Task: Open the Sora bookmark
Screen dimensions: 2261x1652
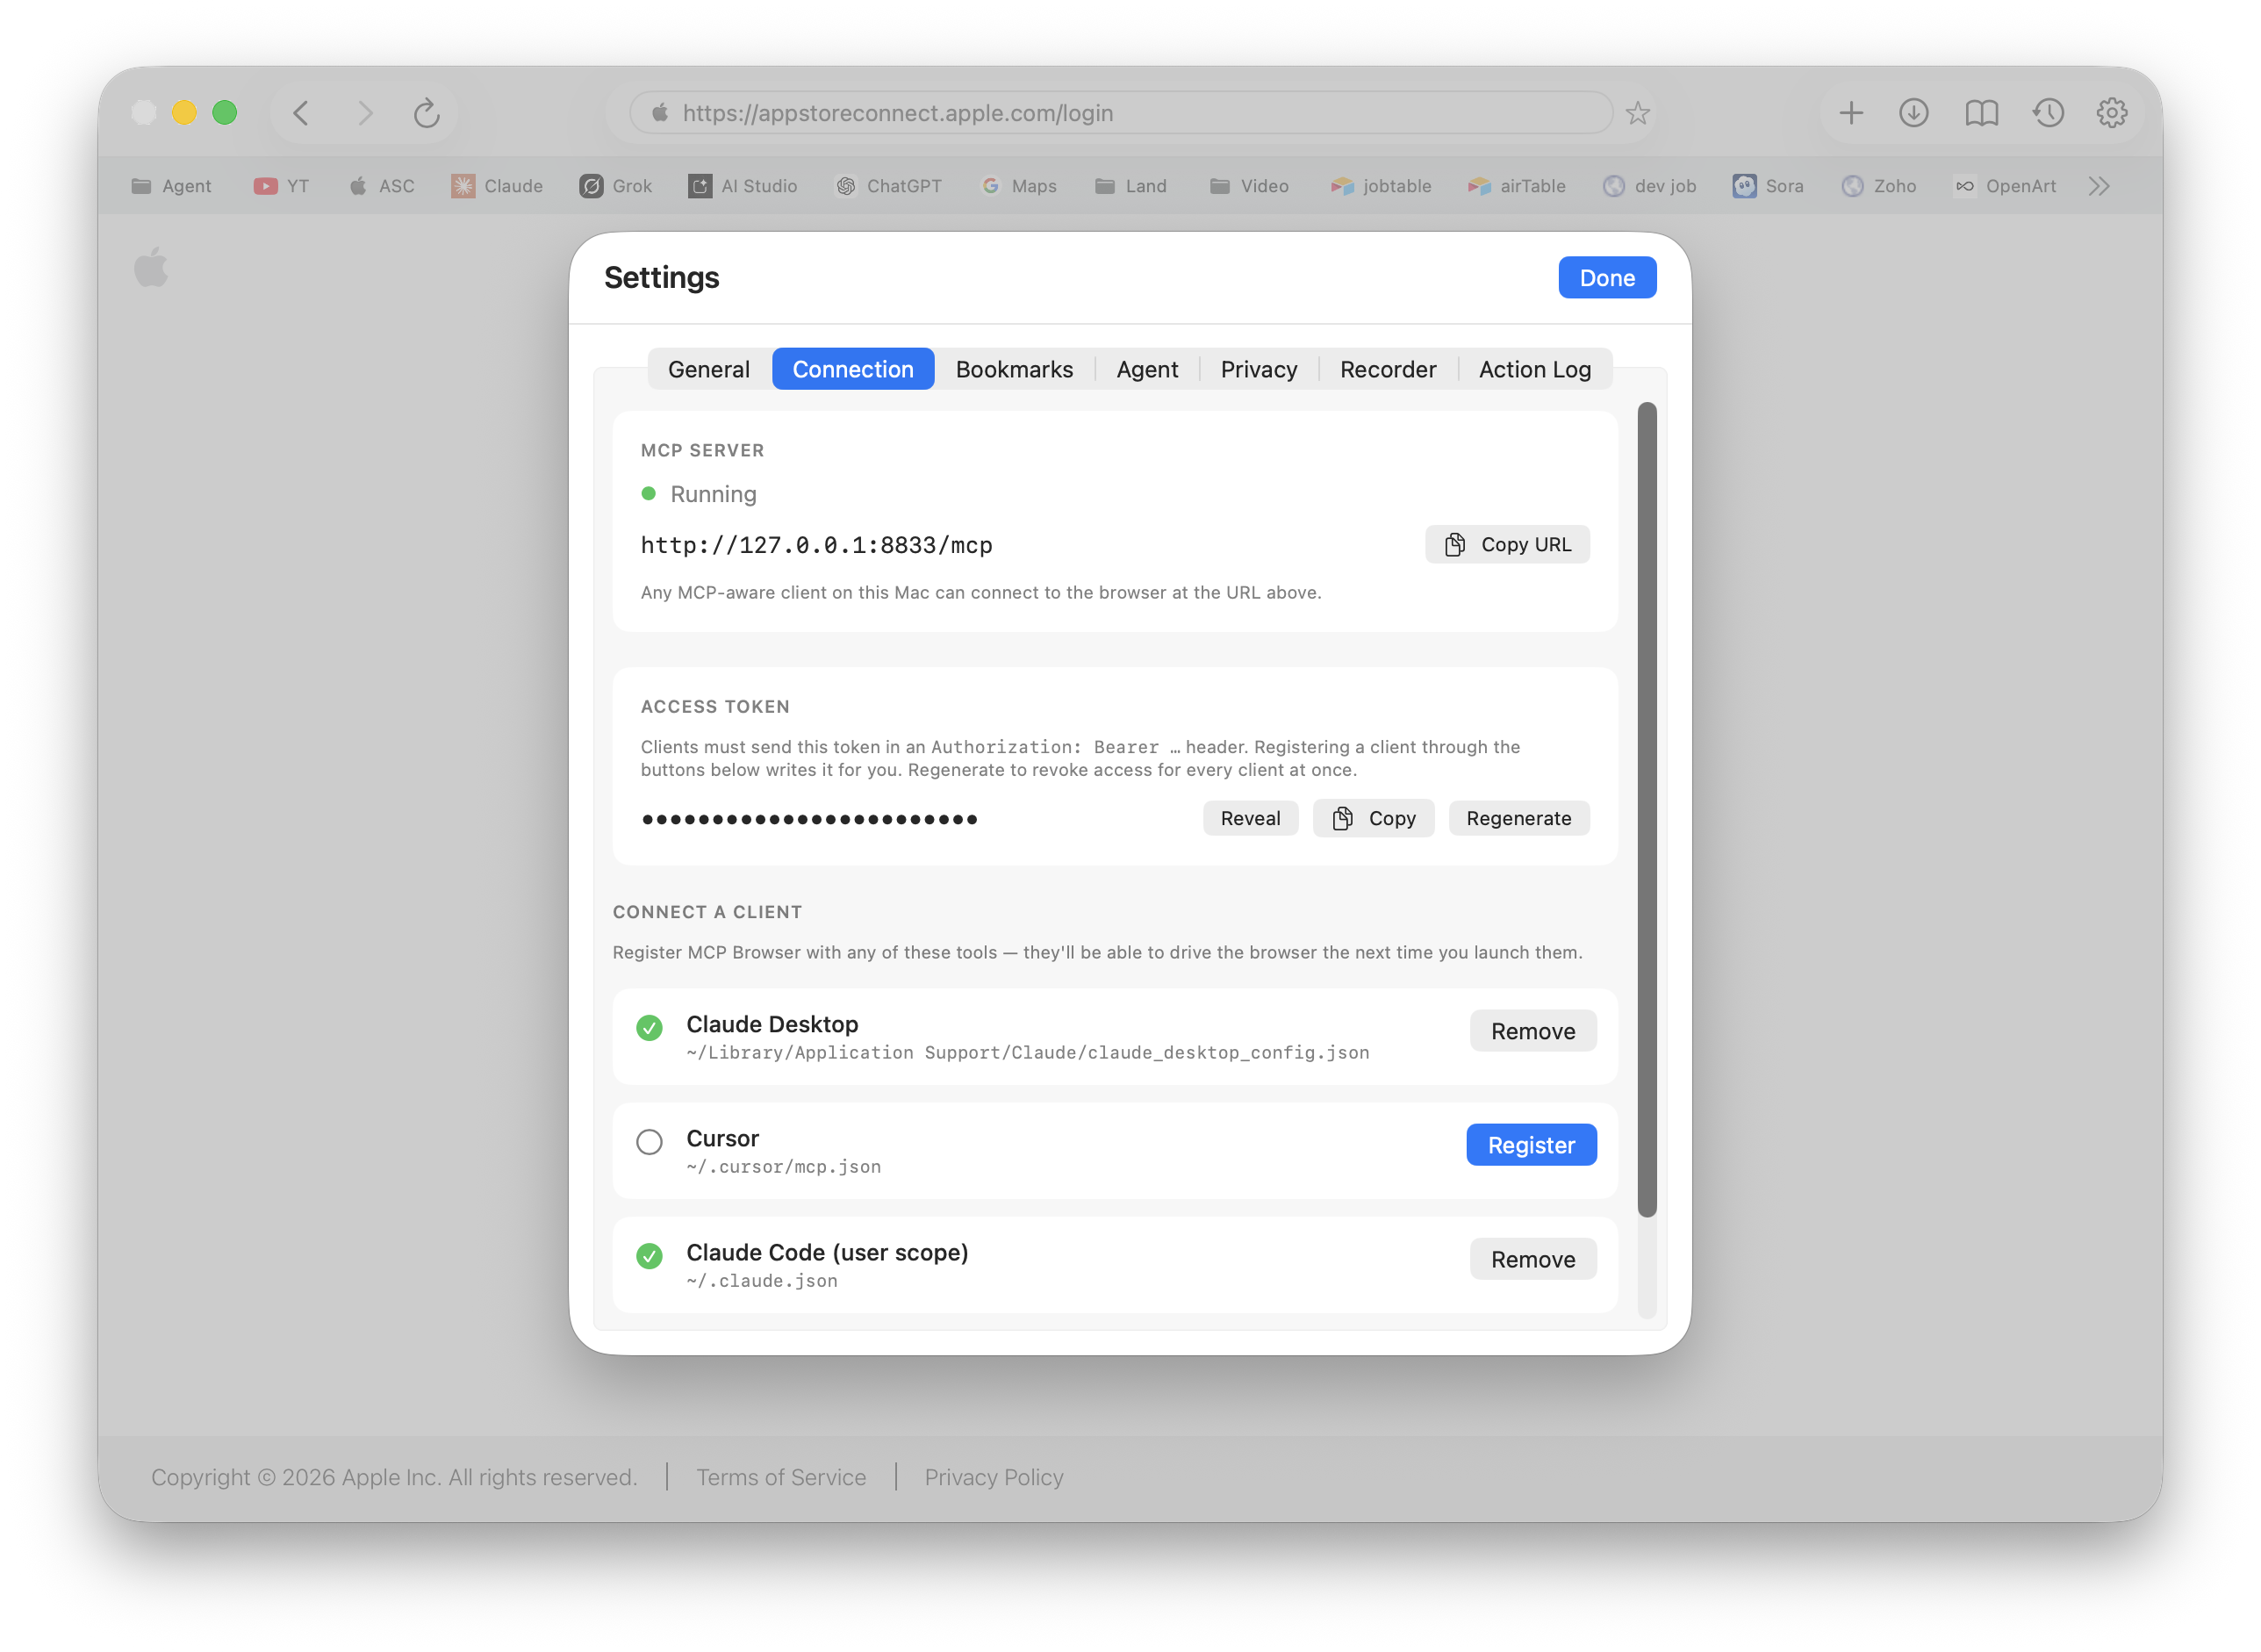Action: [1769, 186]
